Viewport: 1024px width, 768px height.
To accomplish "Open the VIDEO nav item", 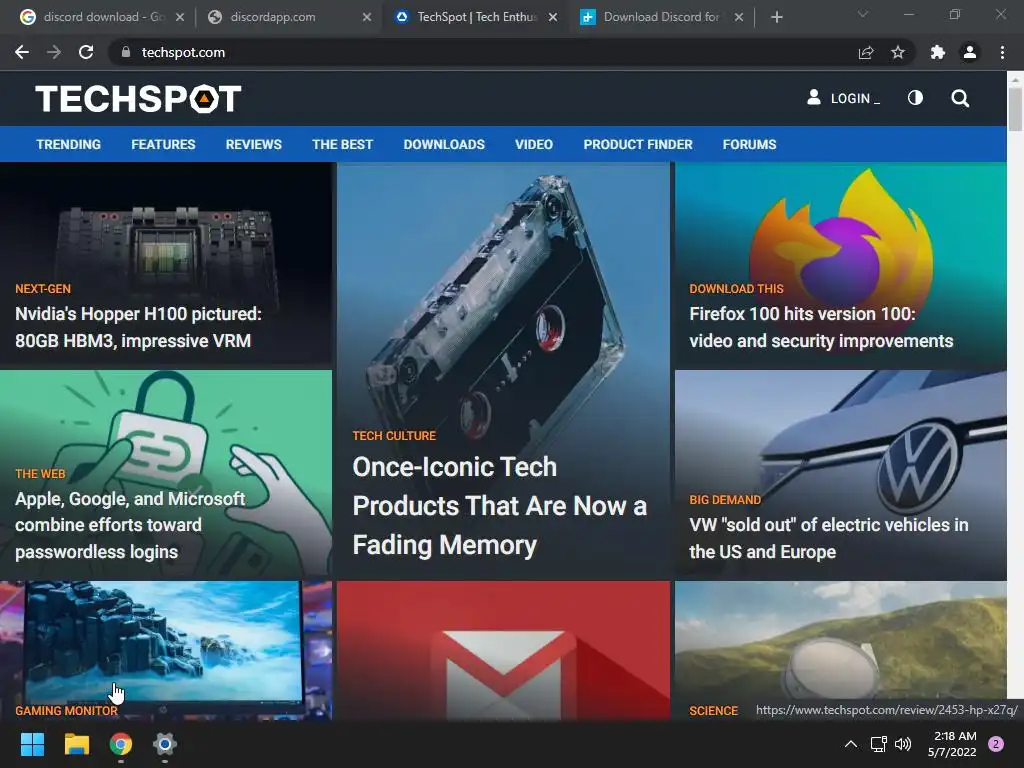I will 534,144.
